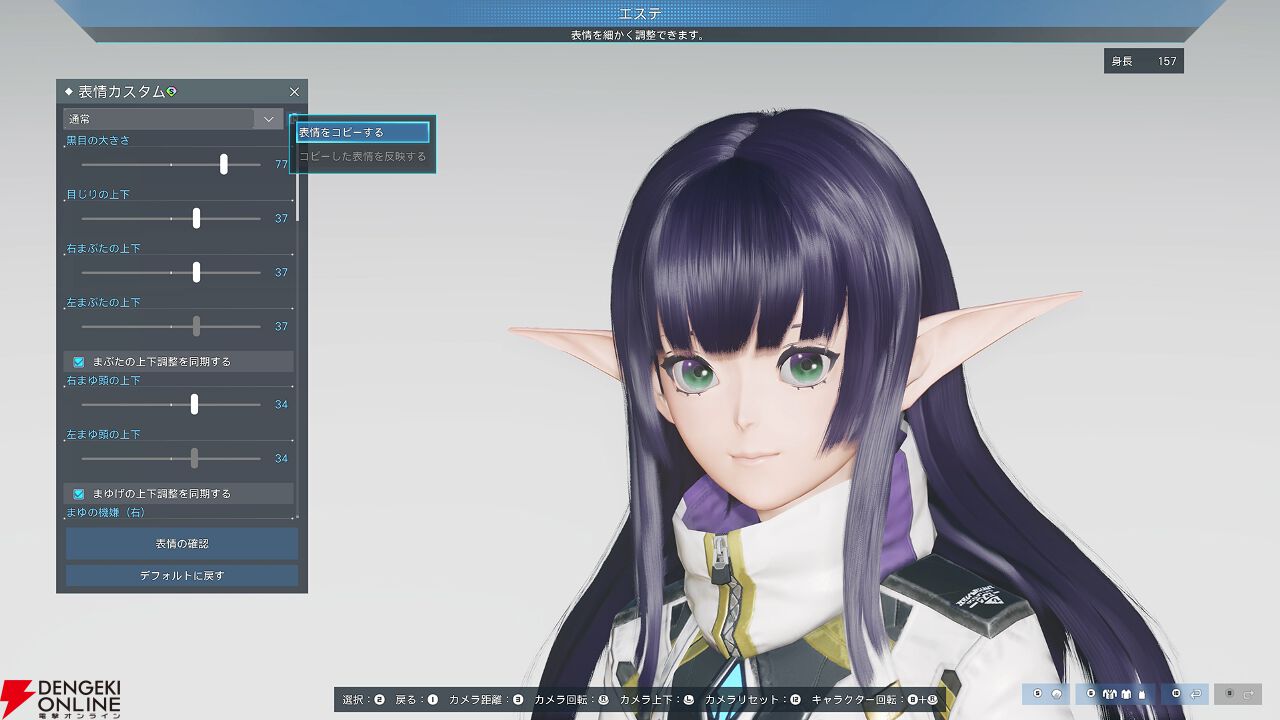This screenshot has width=1280, height=720.
Task: Click the 左まゆ頭の上下 slider handle
Action: tap(194, 458)
